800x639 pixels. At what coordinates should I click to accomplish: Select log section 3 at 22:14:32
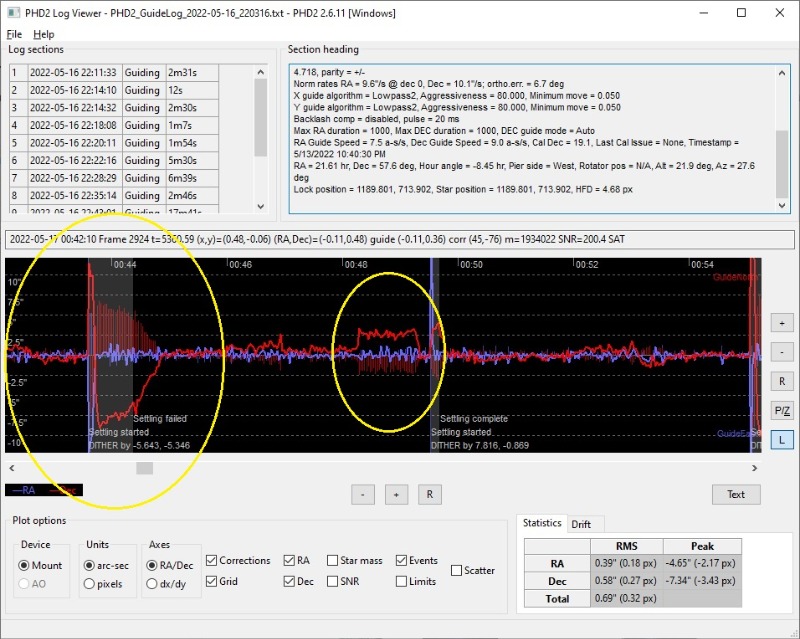tap(114, 108)
